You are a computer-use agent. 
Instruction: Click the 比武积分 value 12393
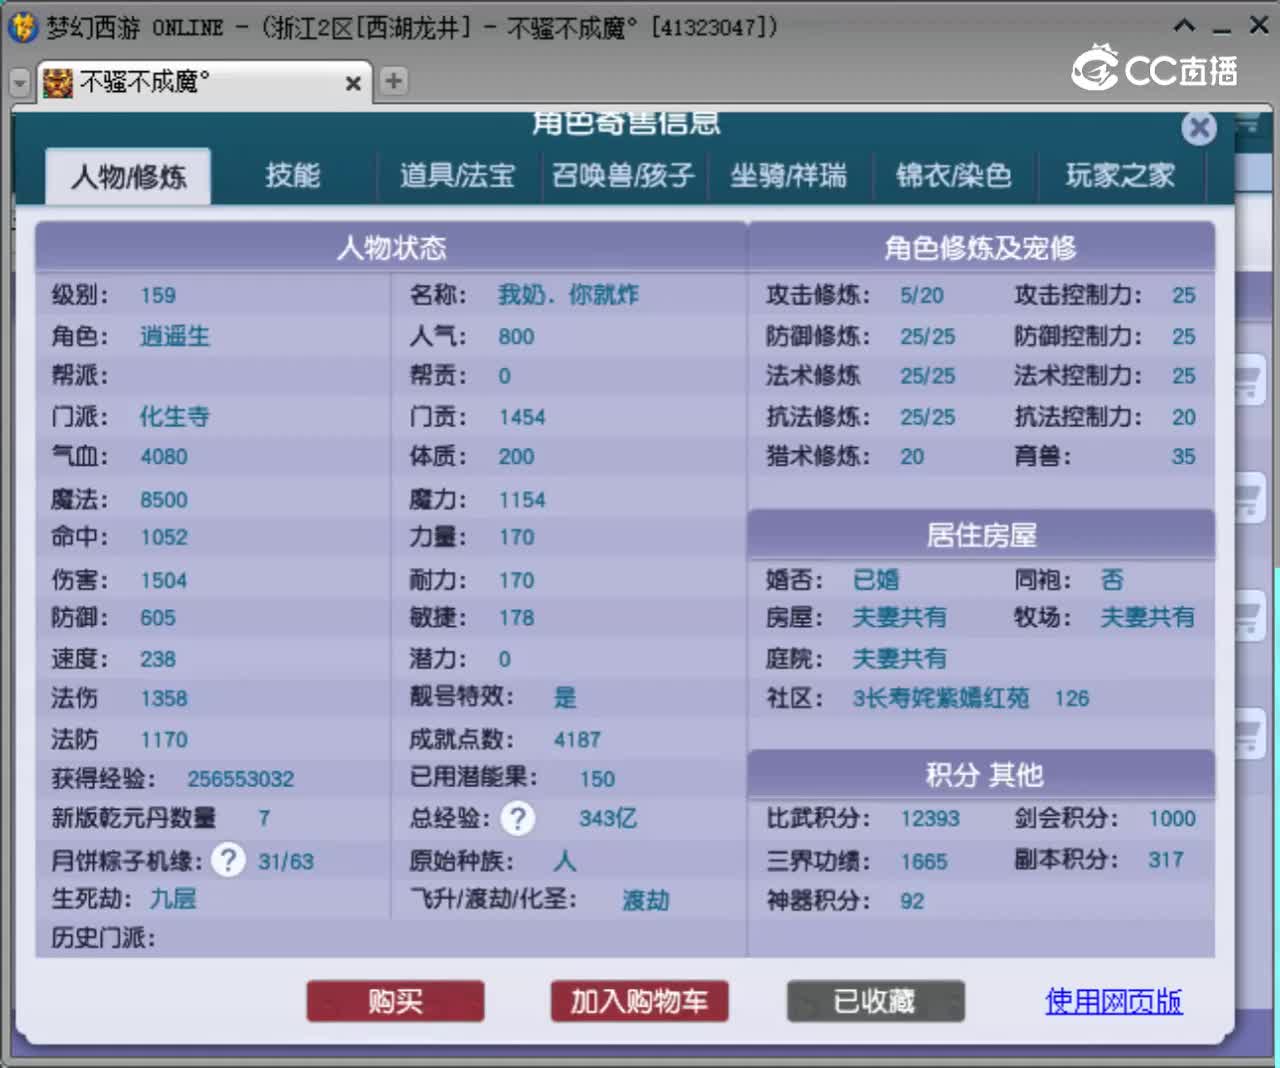[x=930, y=819]
